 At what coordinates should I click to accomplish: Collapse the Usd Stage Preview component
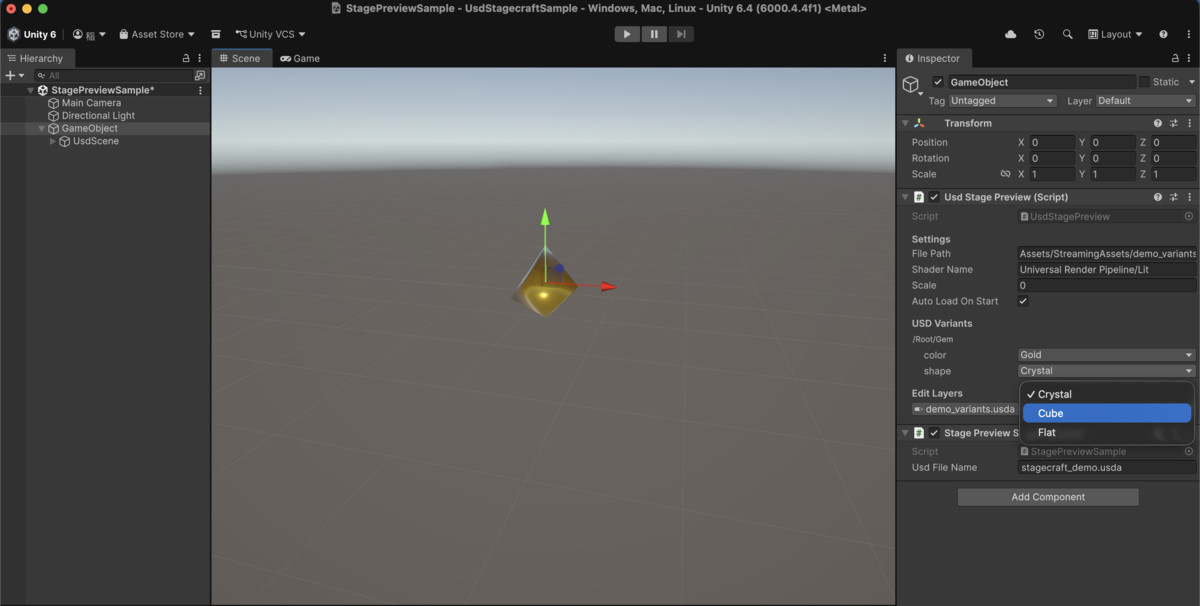pos(906,197)
